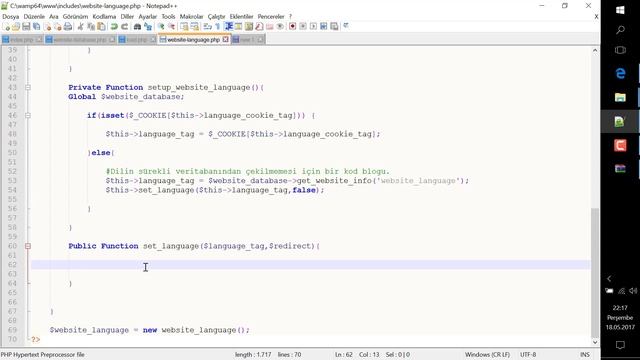The width and height of the screenshot is (640, 360).
Task: Paste from clipboard using toolbar icon
Action: coord(101,27)
